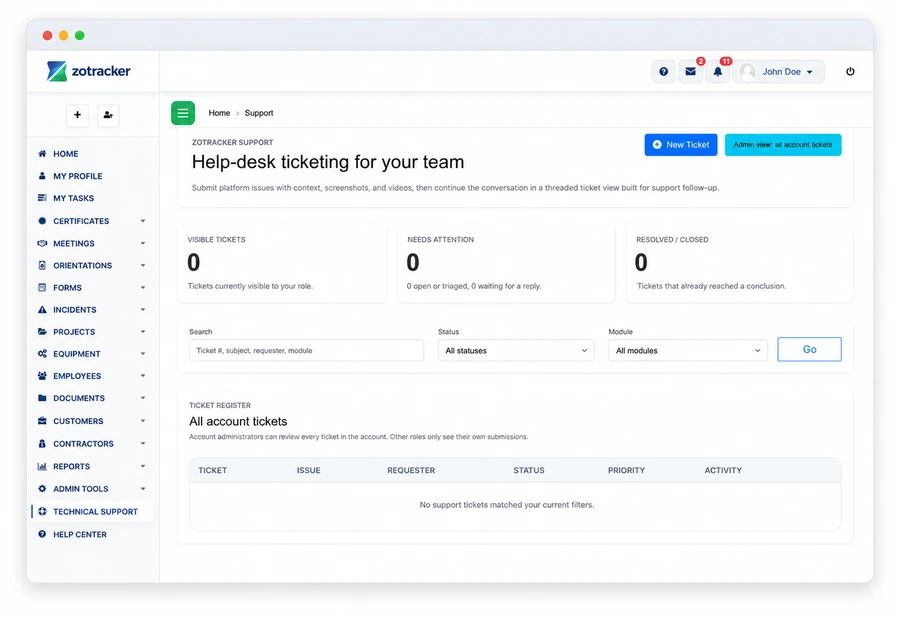Open the notifications bell icon
The width and height of the screenshot is (900, 620).
point(717,72)
